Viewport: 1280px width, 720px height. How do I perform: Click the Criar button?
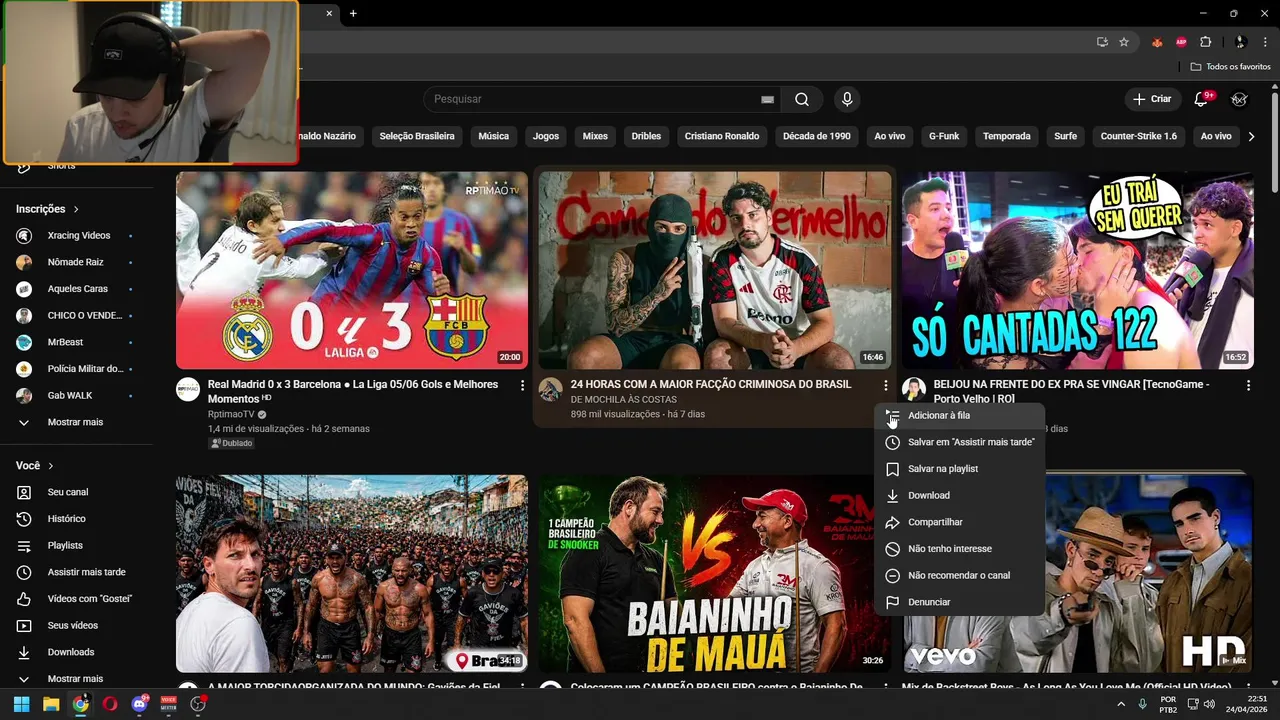tap(1152, 99)
